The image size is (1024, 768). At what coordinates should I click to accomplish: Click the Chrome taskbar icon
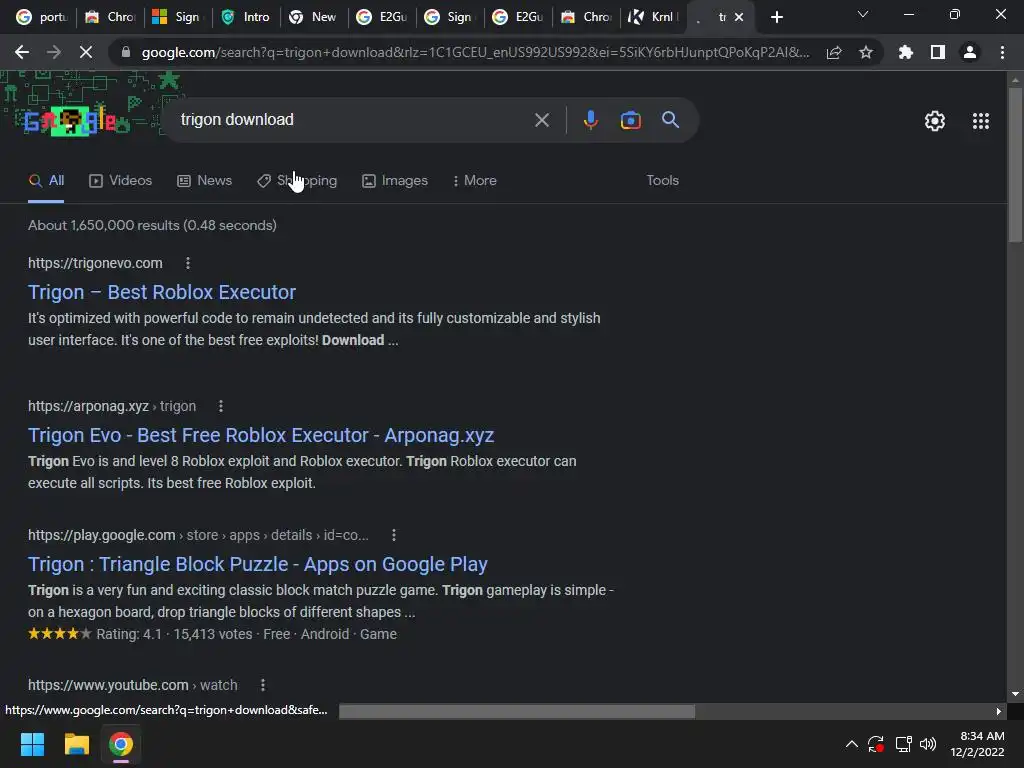pyautogui.click(x=121, y=744)
